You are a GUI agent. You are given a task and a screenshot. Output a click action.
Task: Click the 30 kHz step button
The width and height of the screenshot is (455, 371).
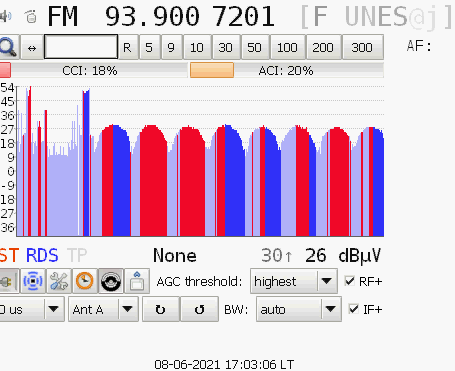click(x=226, y=48)
